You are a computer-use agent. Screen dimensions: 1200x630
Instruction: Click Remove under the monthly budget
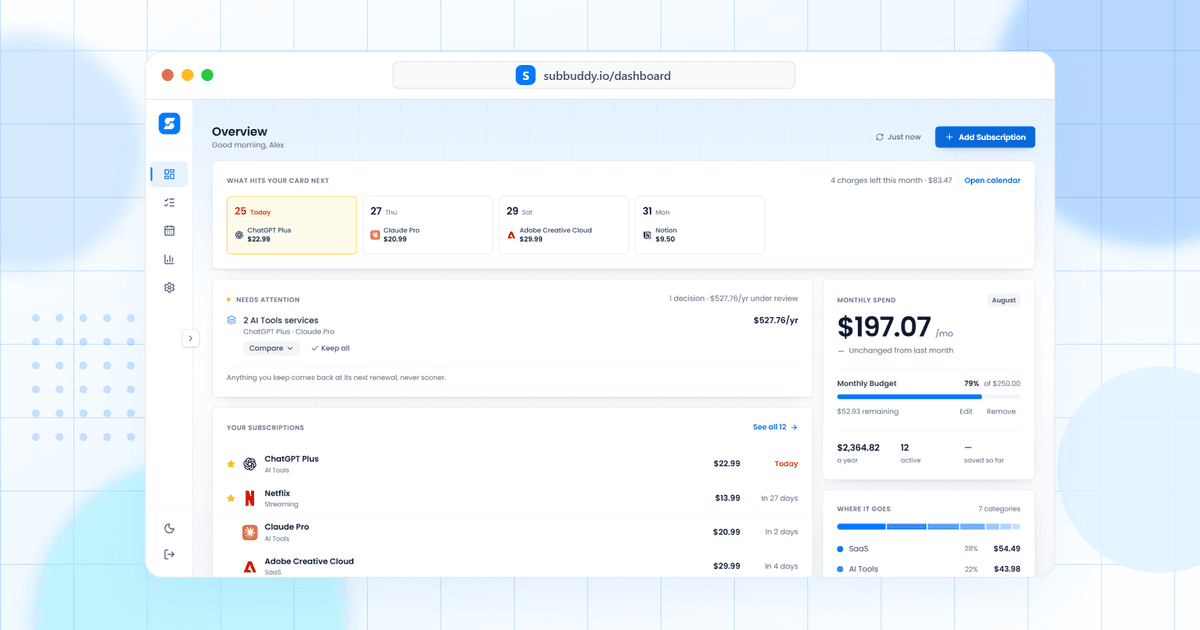point(1001,412)
